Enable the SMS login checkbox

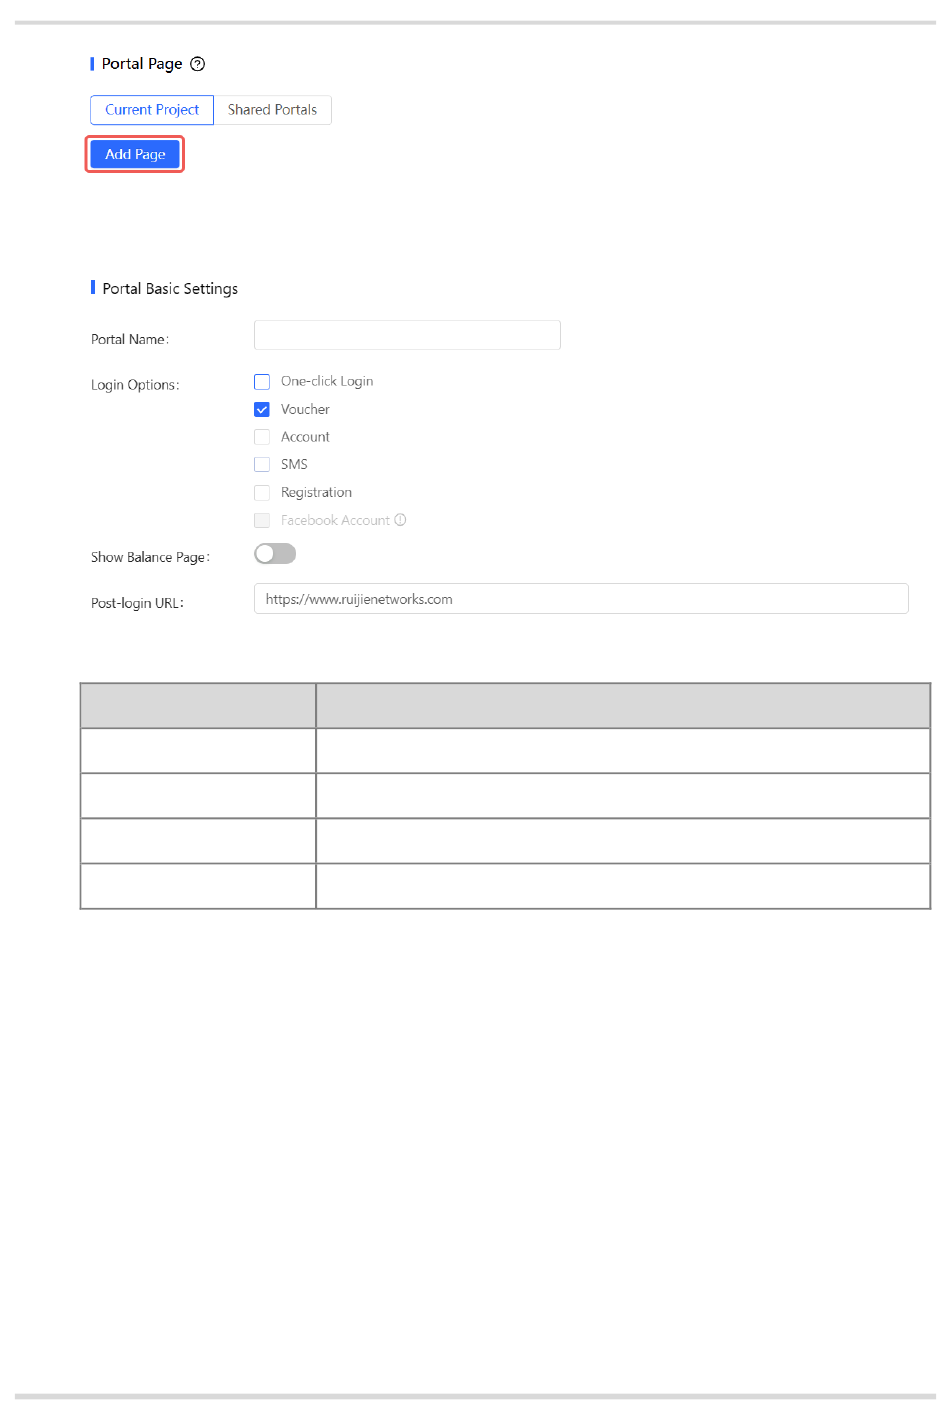click(262, 464)
